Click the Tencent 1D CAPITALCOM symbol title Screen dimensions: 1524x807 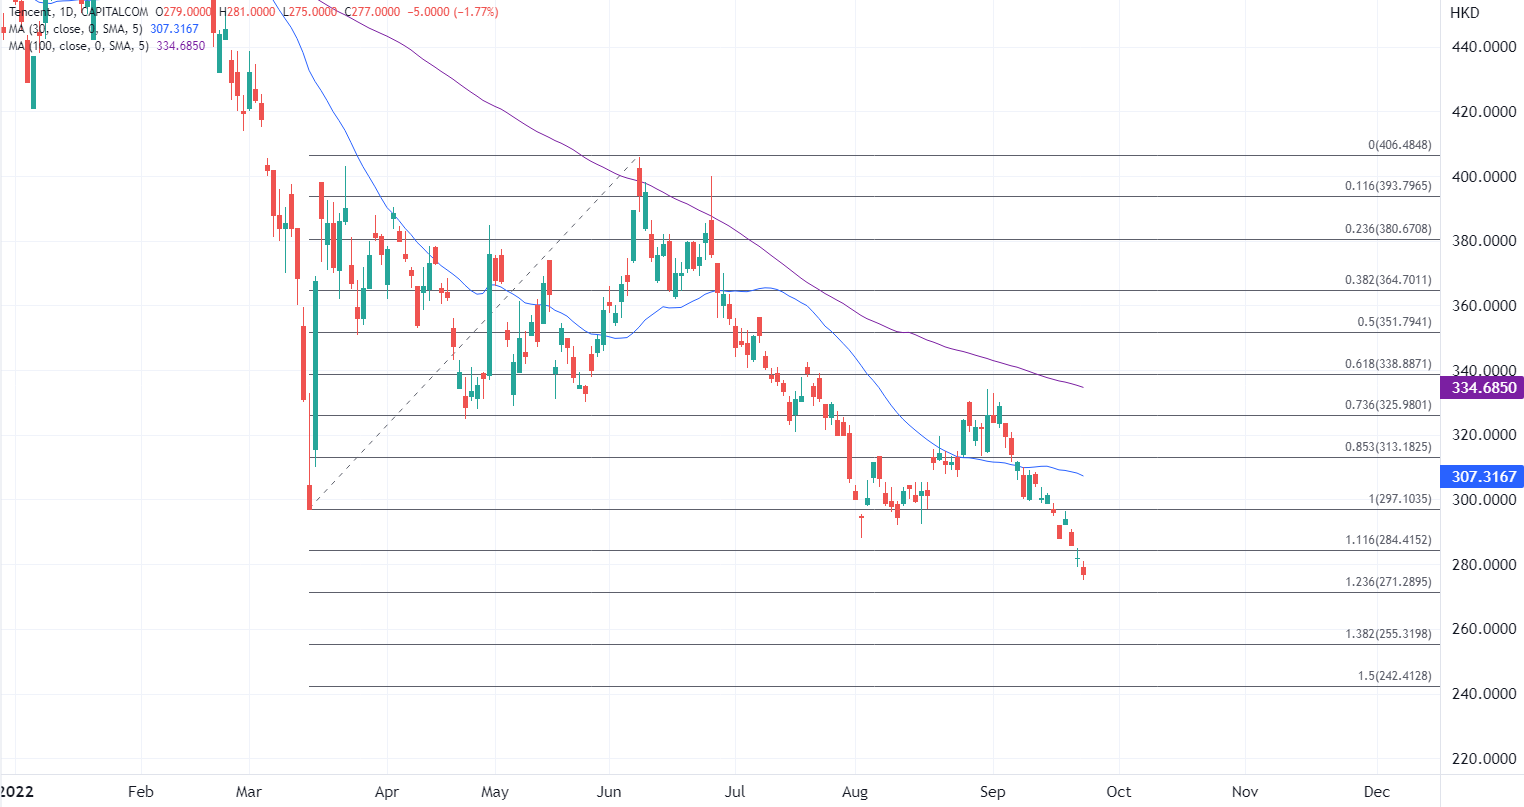[77, 12]
